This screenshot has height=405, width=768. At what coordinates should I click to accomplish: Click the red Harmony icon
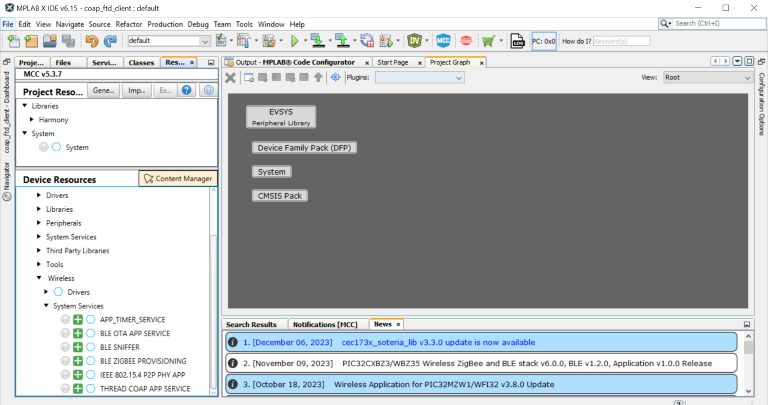[466, 41]
